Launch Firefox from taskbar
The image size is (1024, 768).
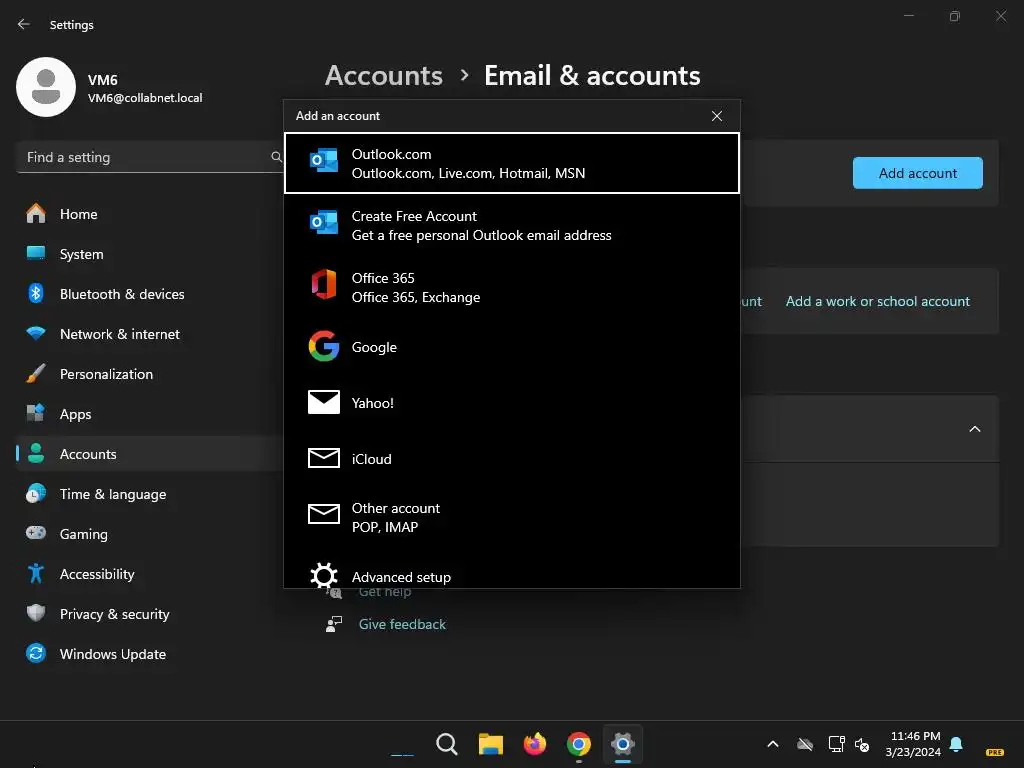pyautogui.click(x=535, y=744)
